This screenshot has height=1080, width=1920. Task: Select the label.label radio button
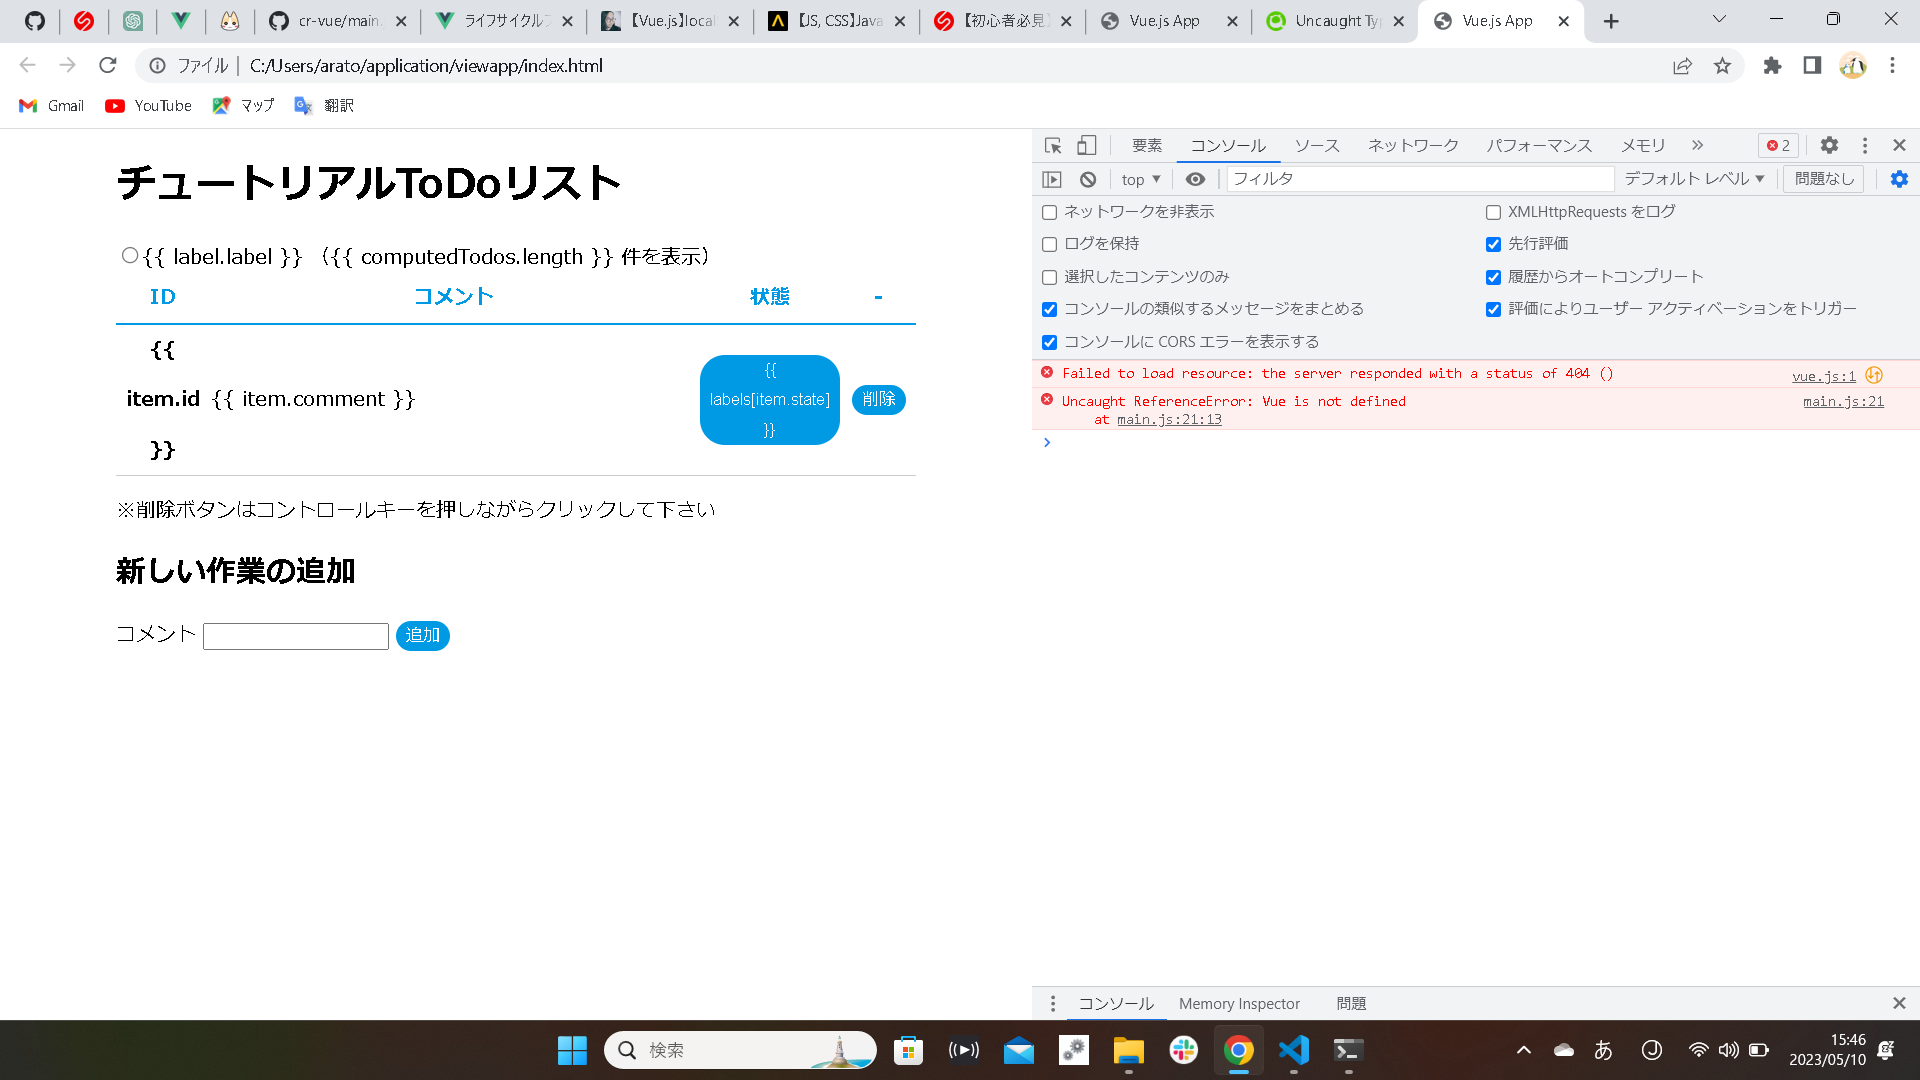[x=130, y=256]
